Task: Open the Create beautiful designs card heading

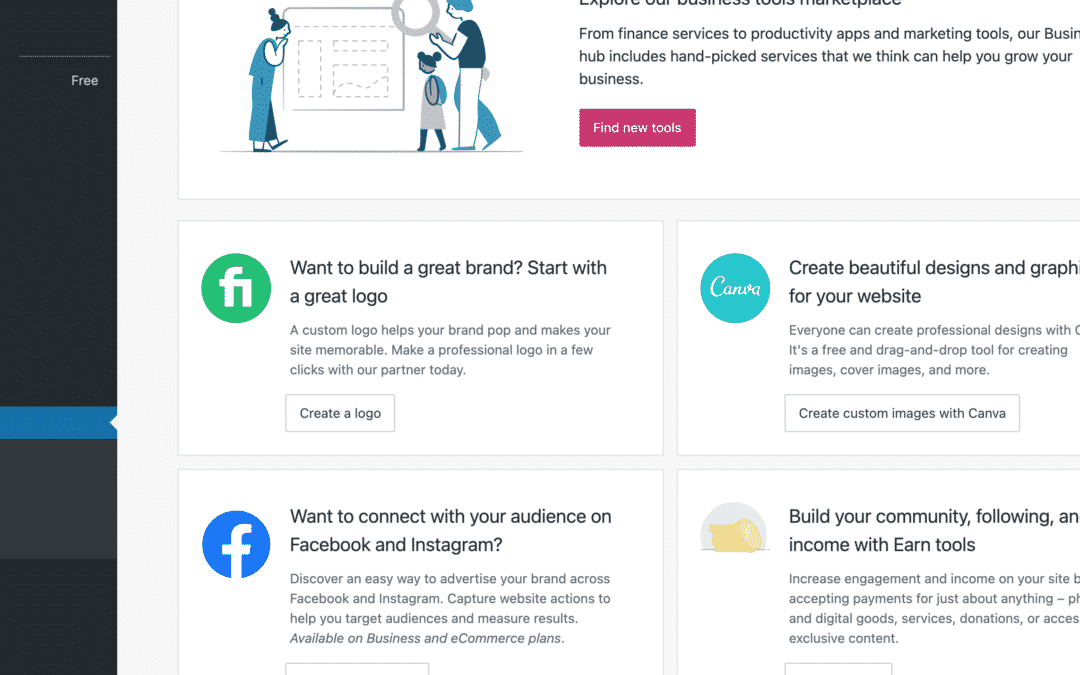Action: [934, 282]
